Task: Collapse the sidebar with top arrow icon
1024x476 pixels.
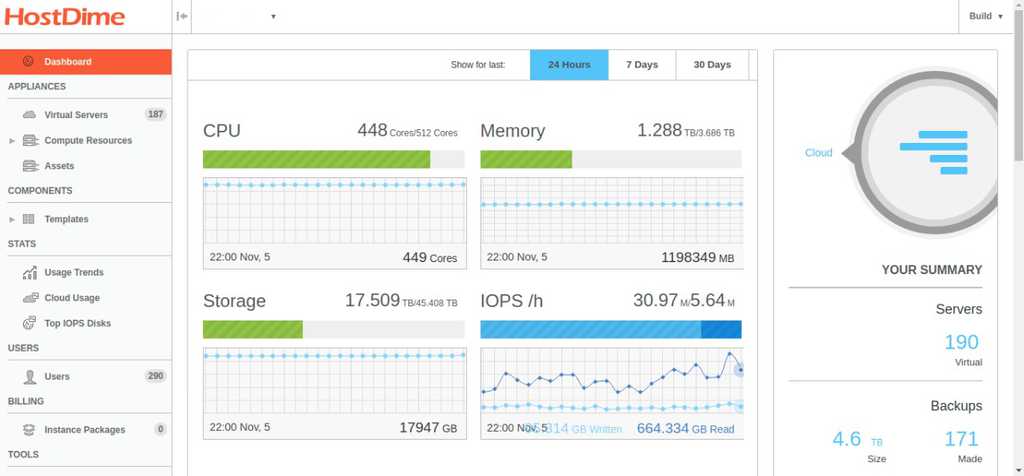Action: tap(181, 16)
